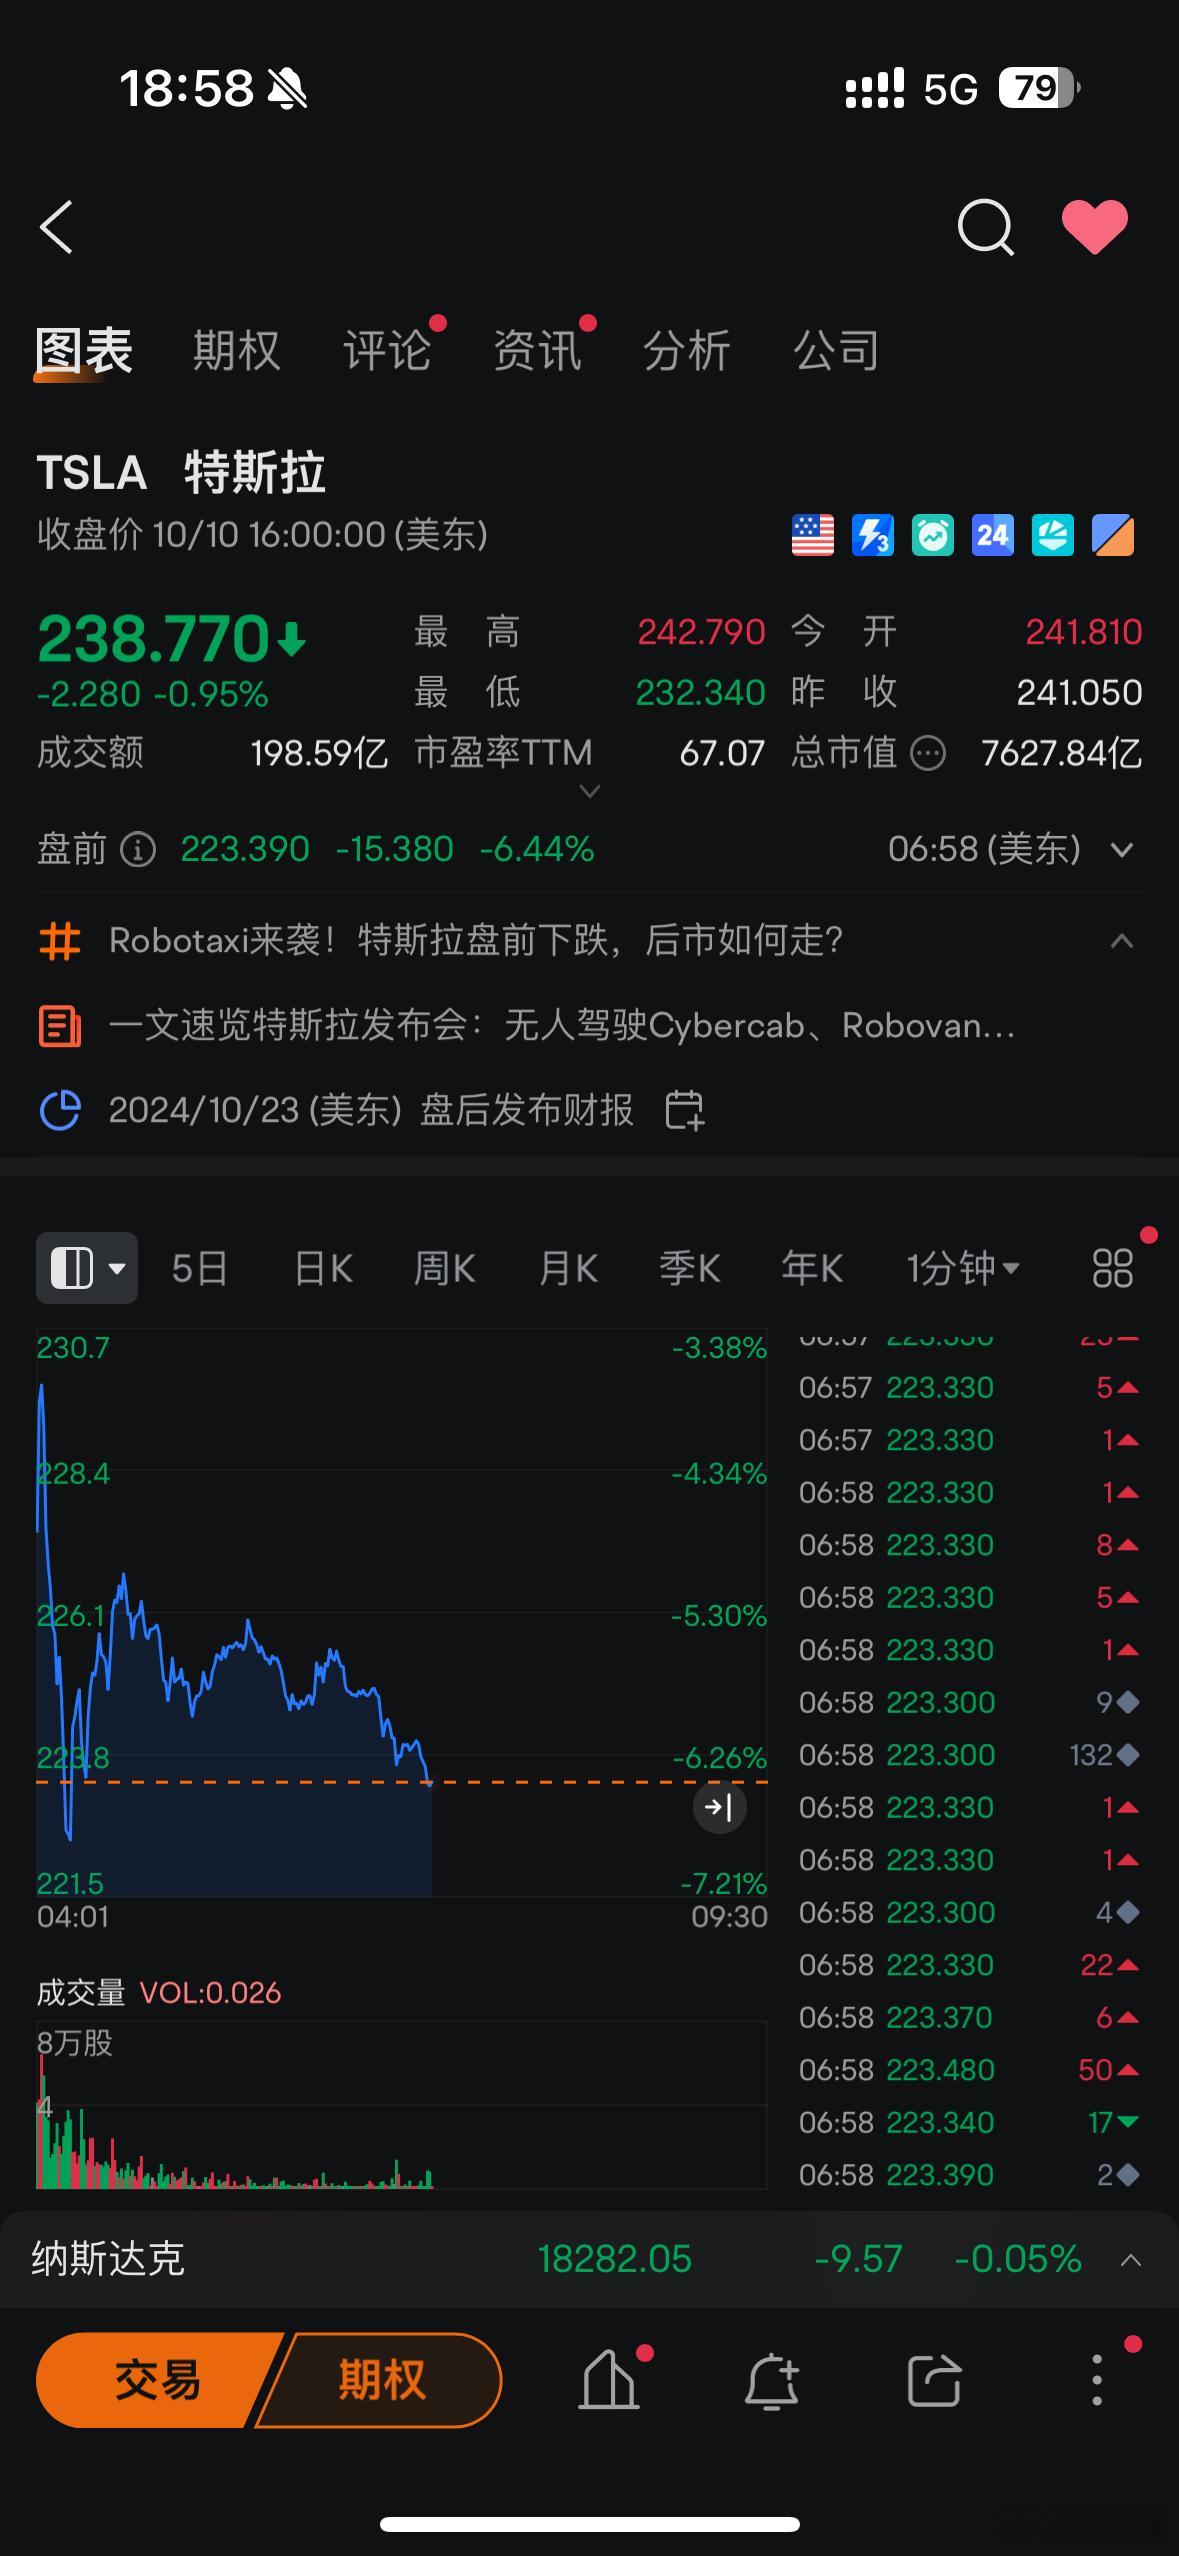
Task: Tap the TSLA 特斯拉 stock title
Action: click(181, 472)
